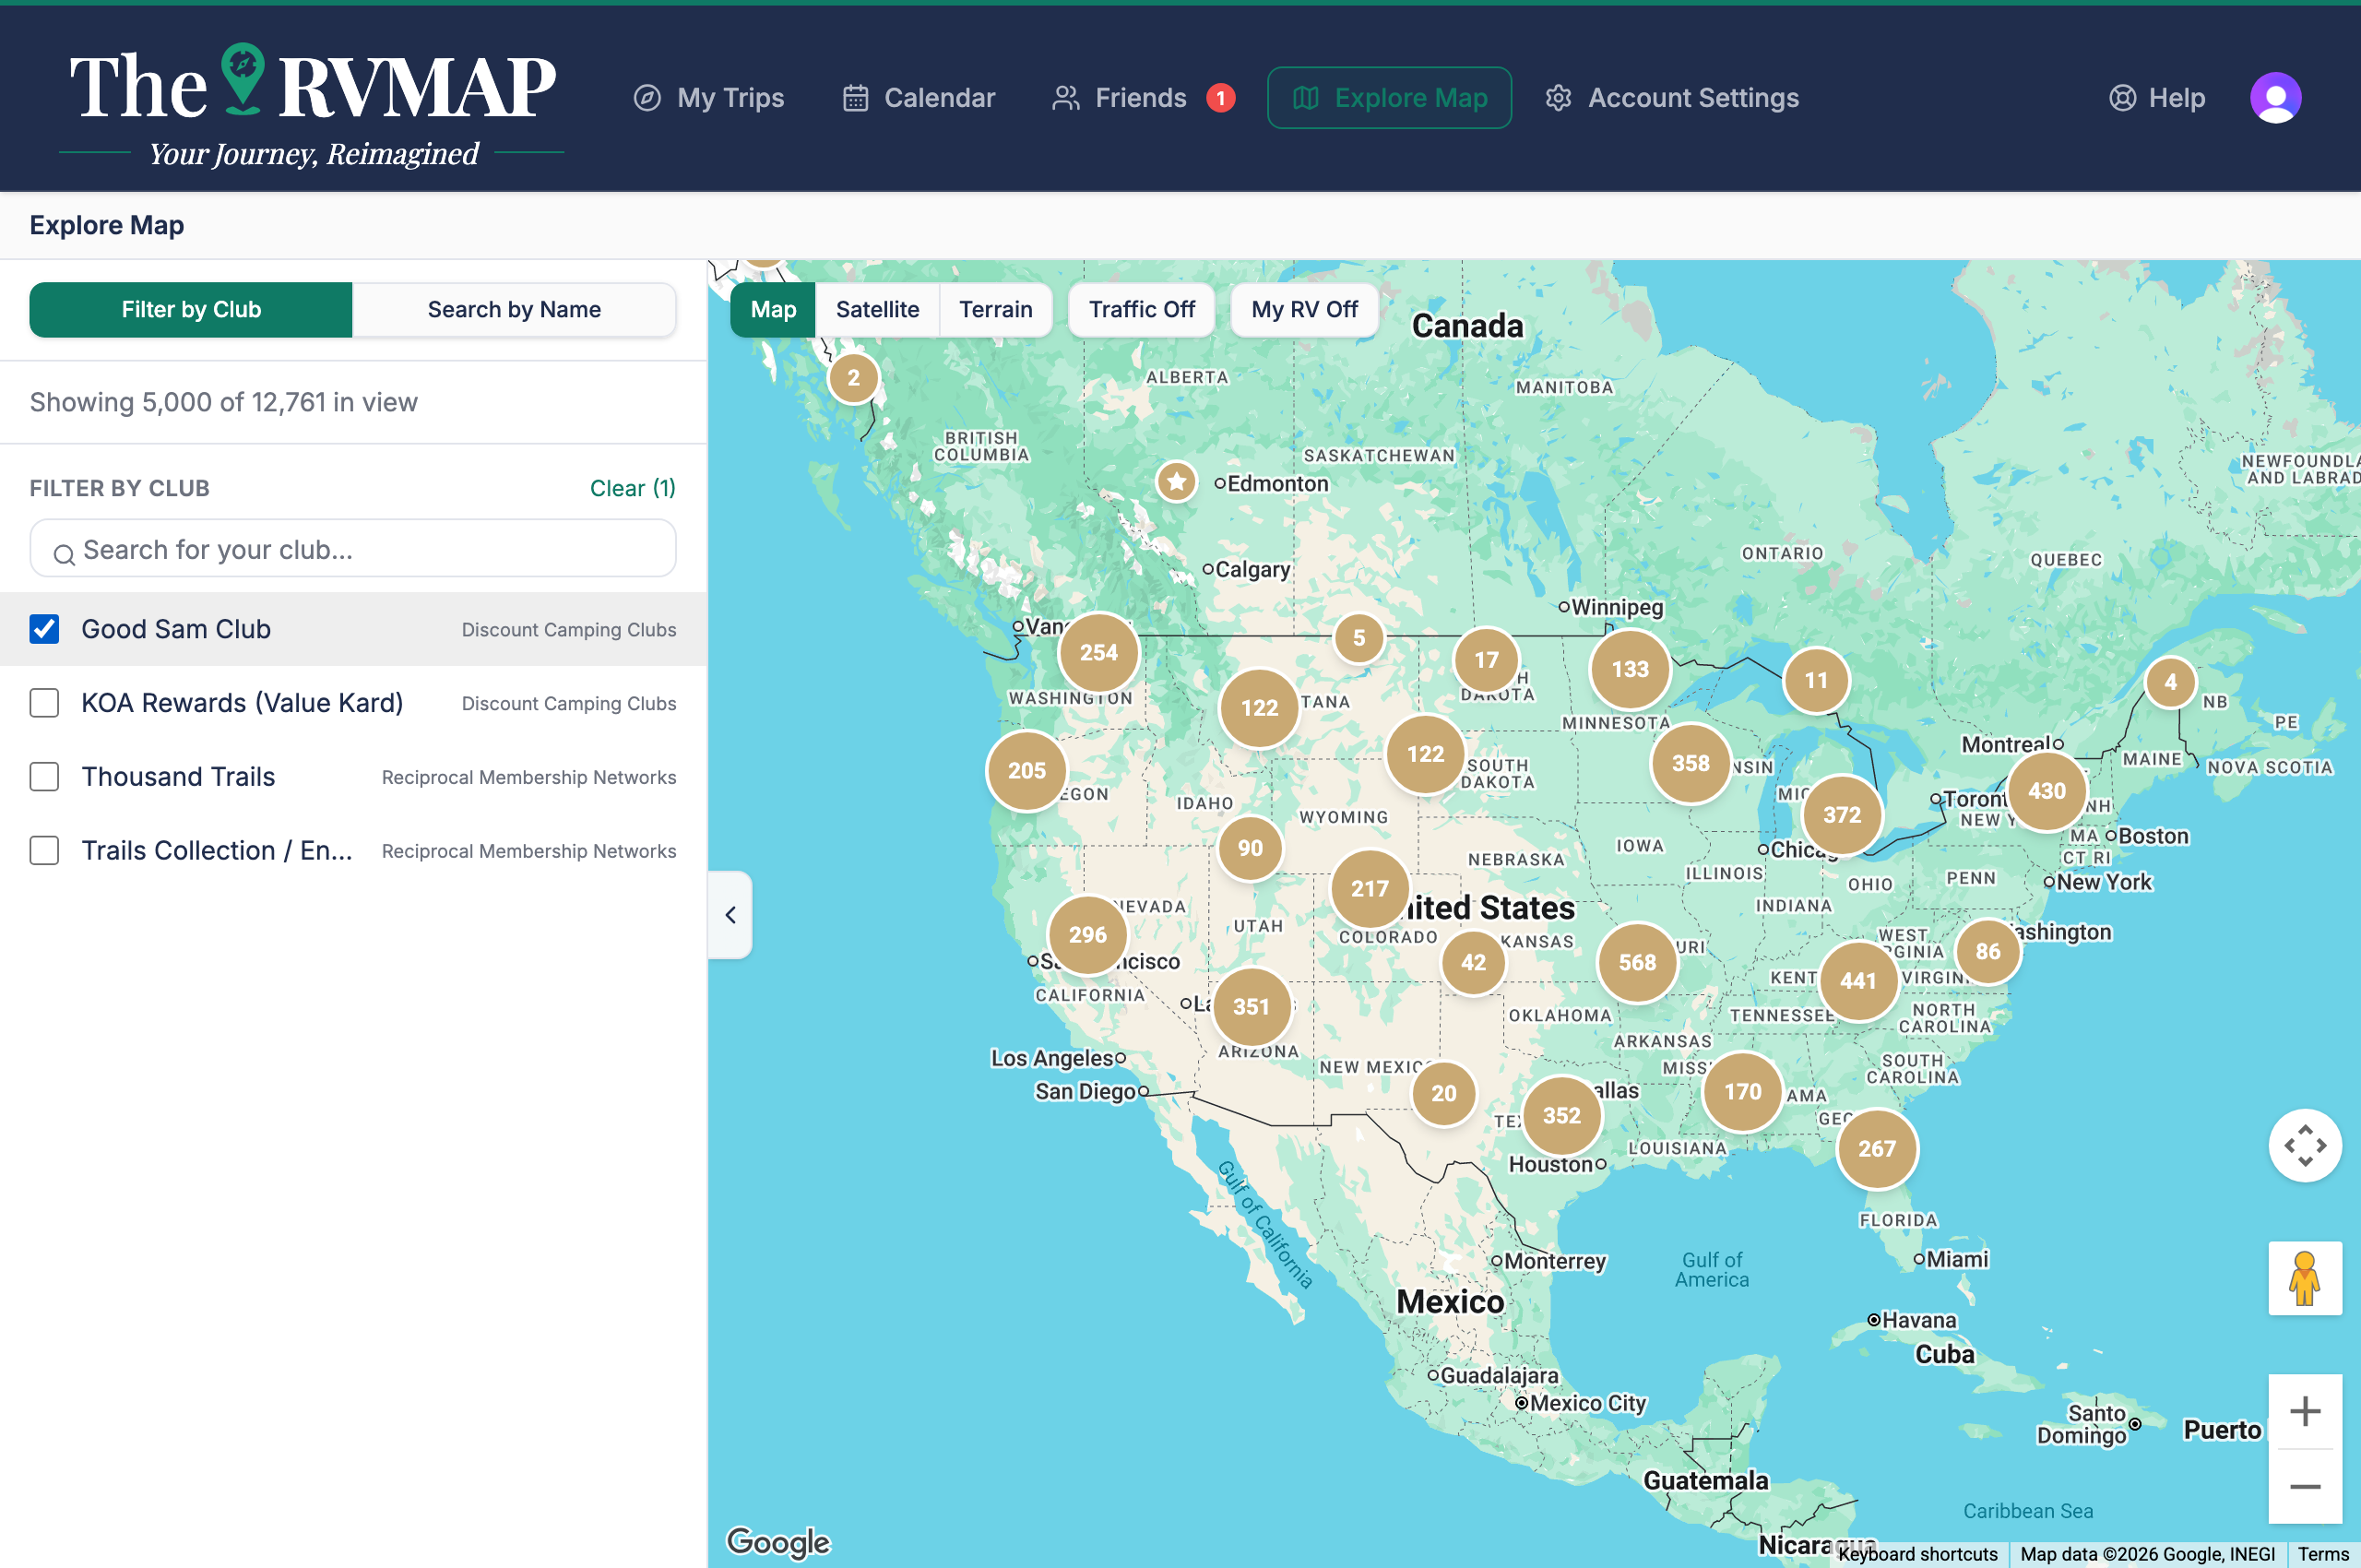Open the 568 campground cluster marker
This screenshot has height=1568, width=2361.
point(1637,962)
